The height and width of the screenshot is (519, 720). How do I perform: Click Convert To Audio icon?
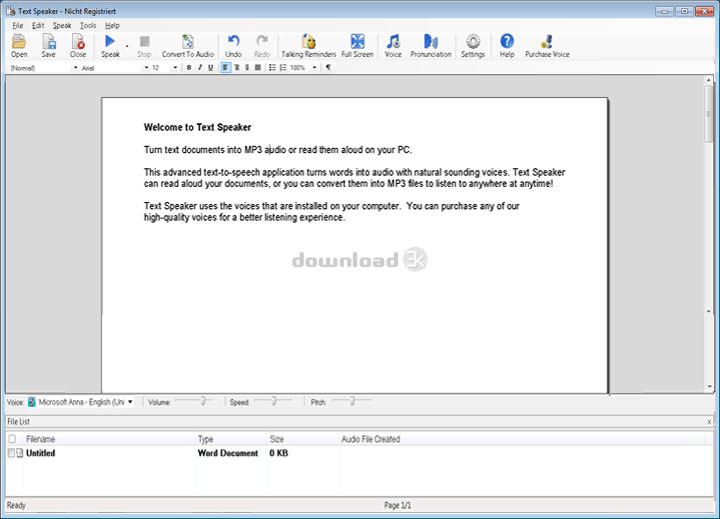pos(188,45)
